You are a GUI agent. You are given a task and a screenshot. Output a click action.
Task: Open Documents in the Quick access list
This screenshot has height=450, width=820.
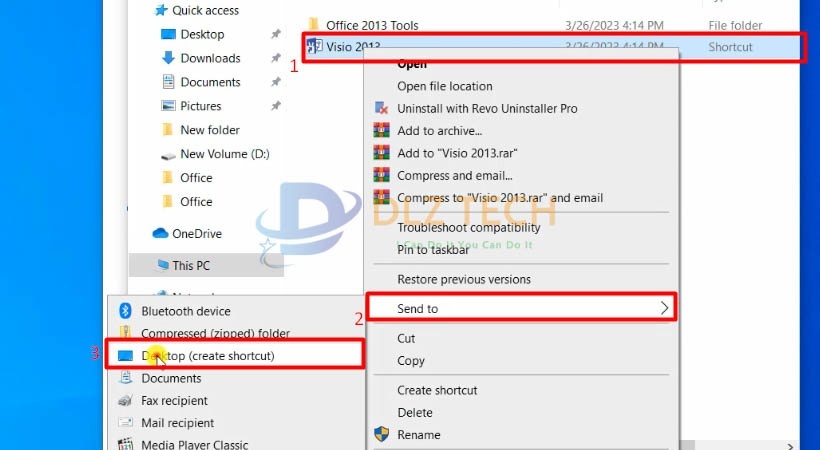[x=210, y=82]
